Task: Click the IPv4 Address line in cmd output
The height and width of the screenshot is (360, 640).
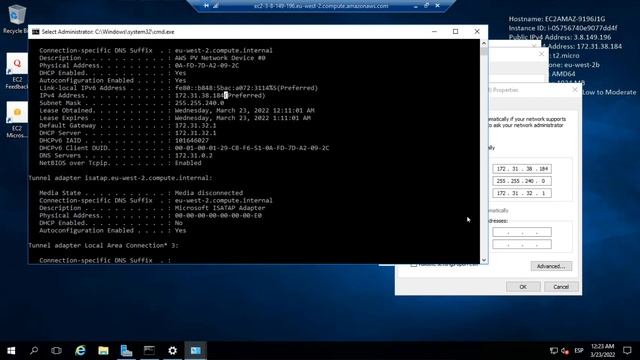Action: click(x=152, y=96)
